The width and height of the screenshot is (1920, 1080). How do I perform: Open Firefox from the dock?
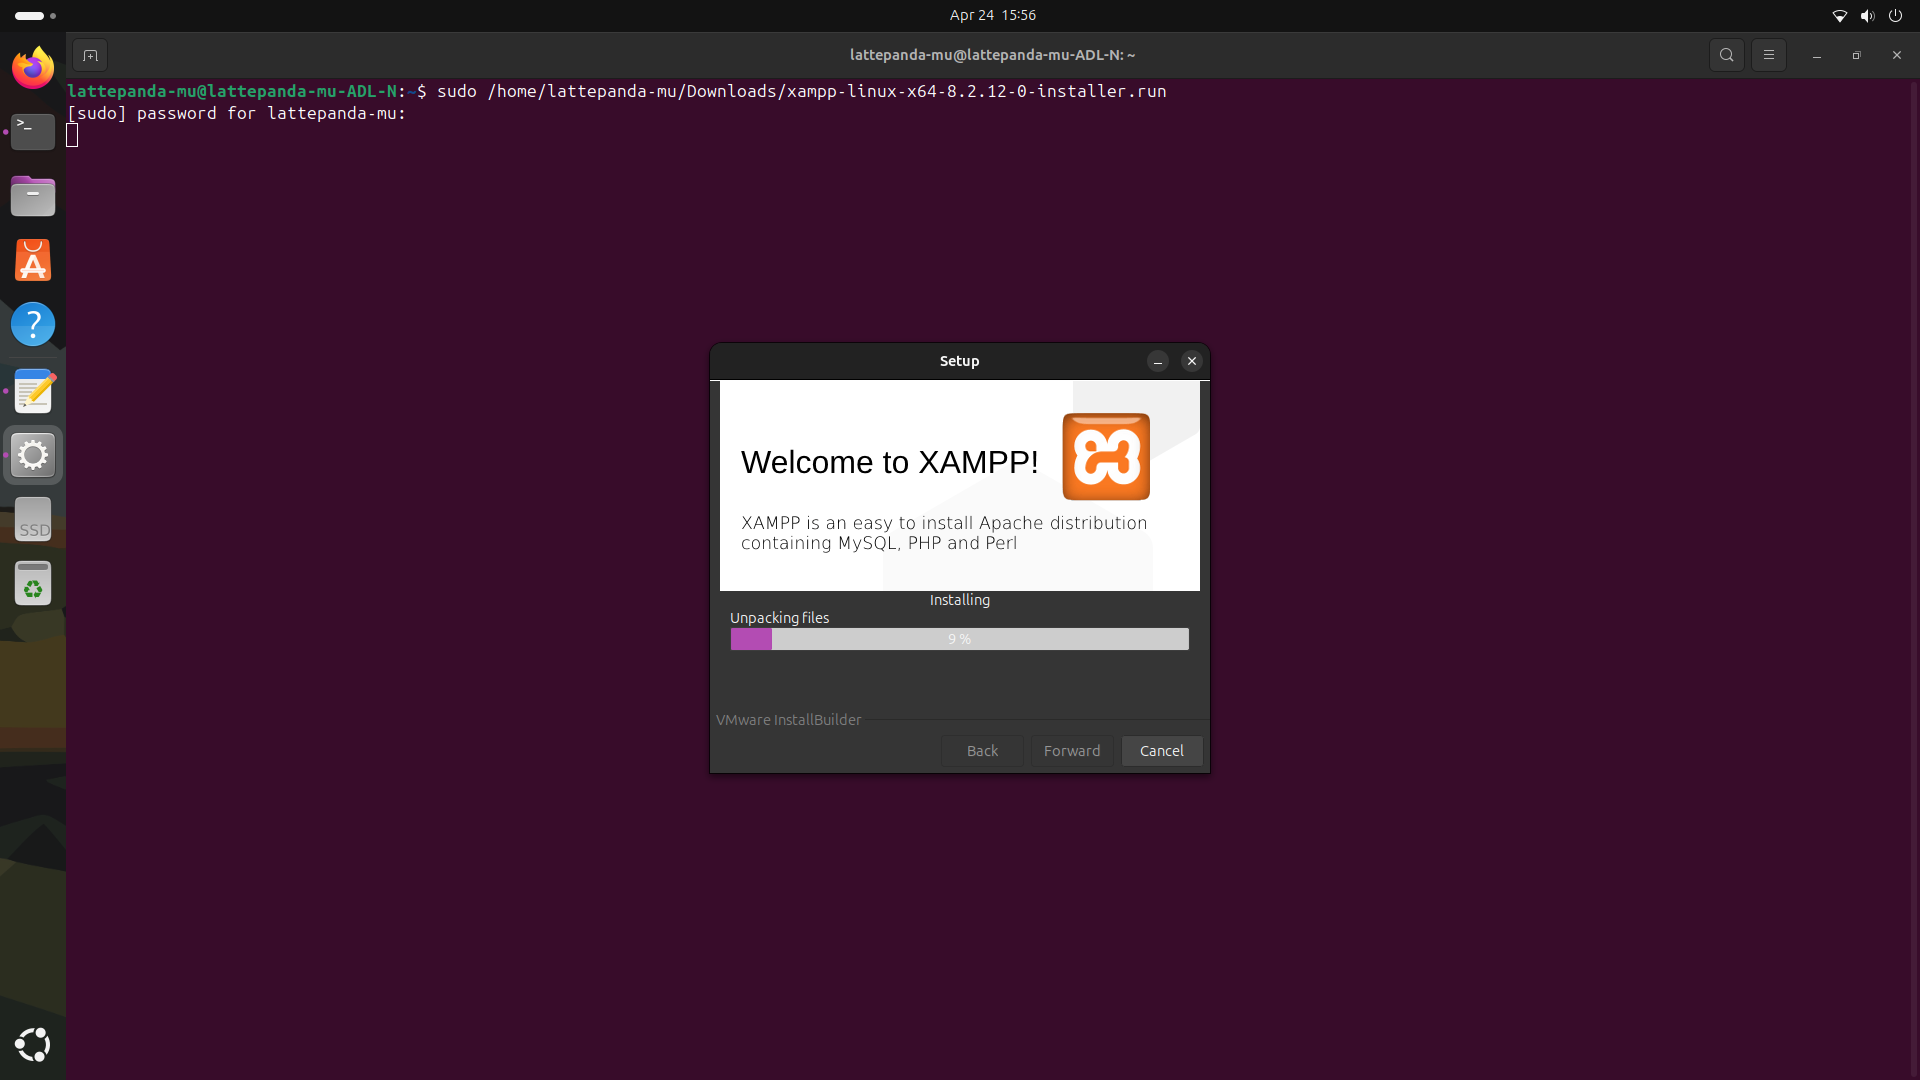tap(33, 68)
